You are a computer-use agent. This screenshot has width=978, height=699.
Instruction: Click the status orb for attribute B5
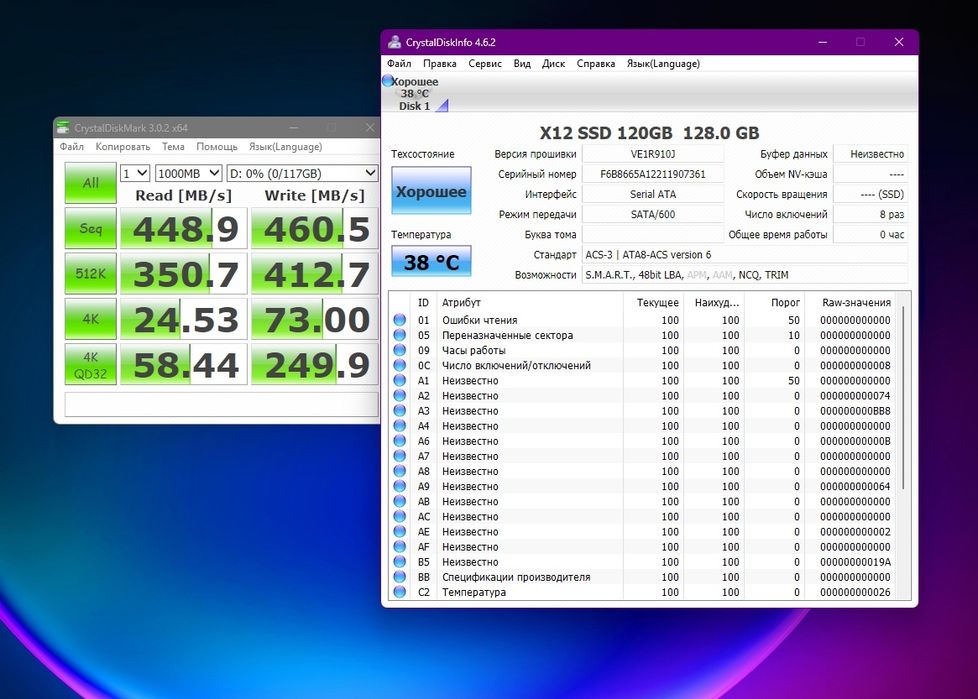(400, 562)
